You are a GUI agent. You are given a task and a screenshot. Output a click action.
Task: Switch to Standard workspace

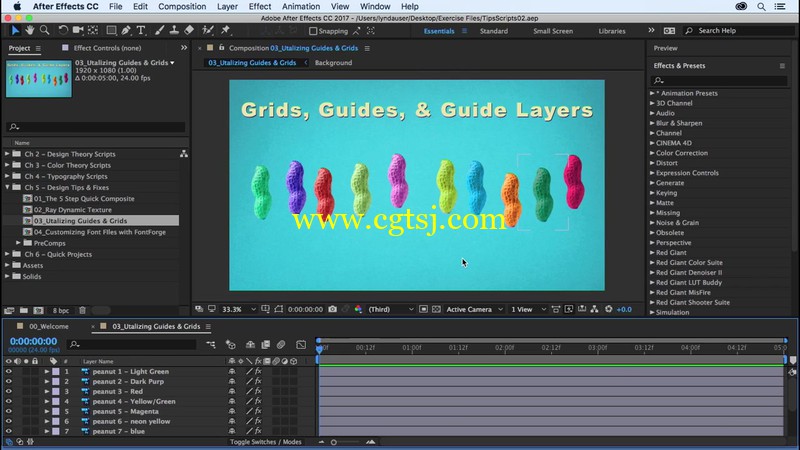pyautogui.click(x=493, y=31)
